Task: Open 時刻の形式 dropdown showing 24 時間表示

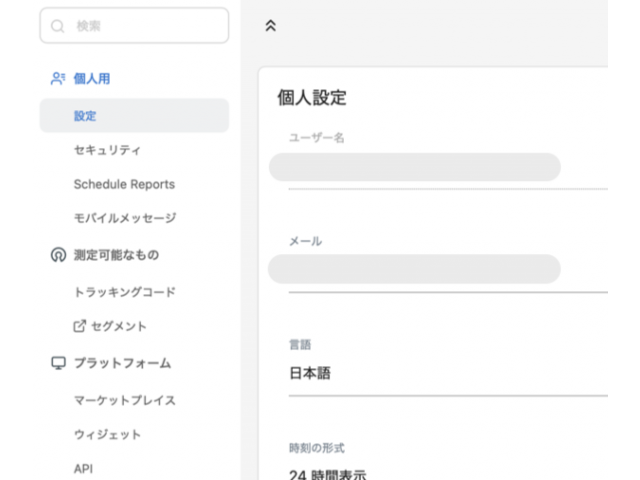Action: (448, 475)
